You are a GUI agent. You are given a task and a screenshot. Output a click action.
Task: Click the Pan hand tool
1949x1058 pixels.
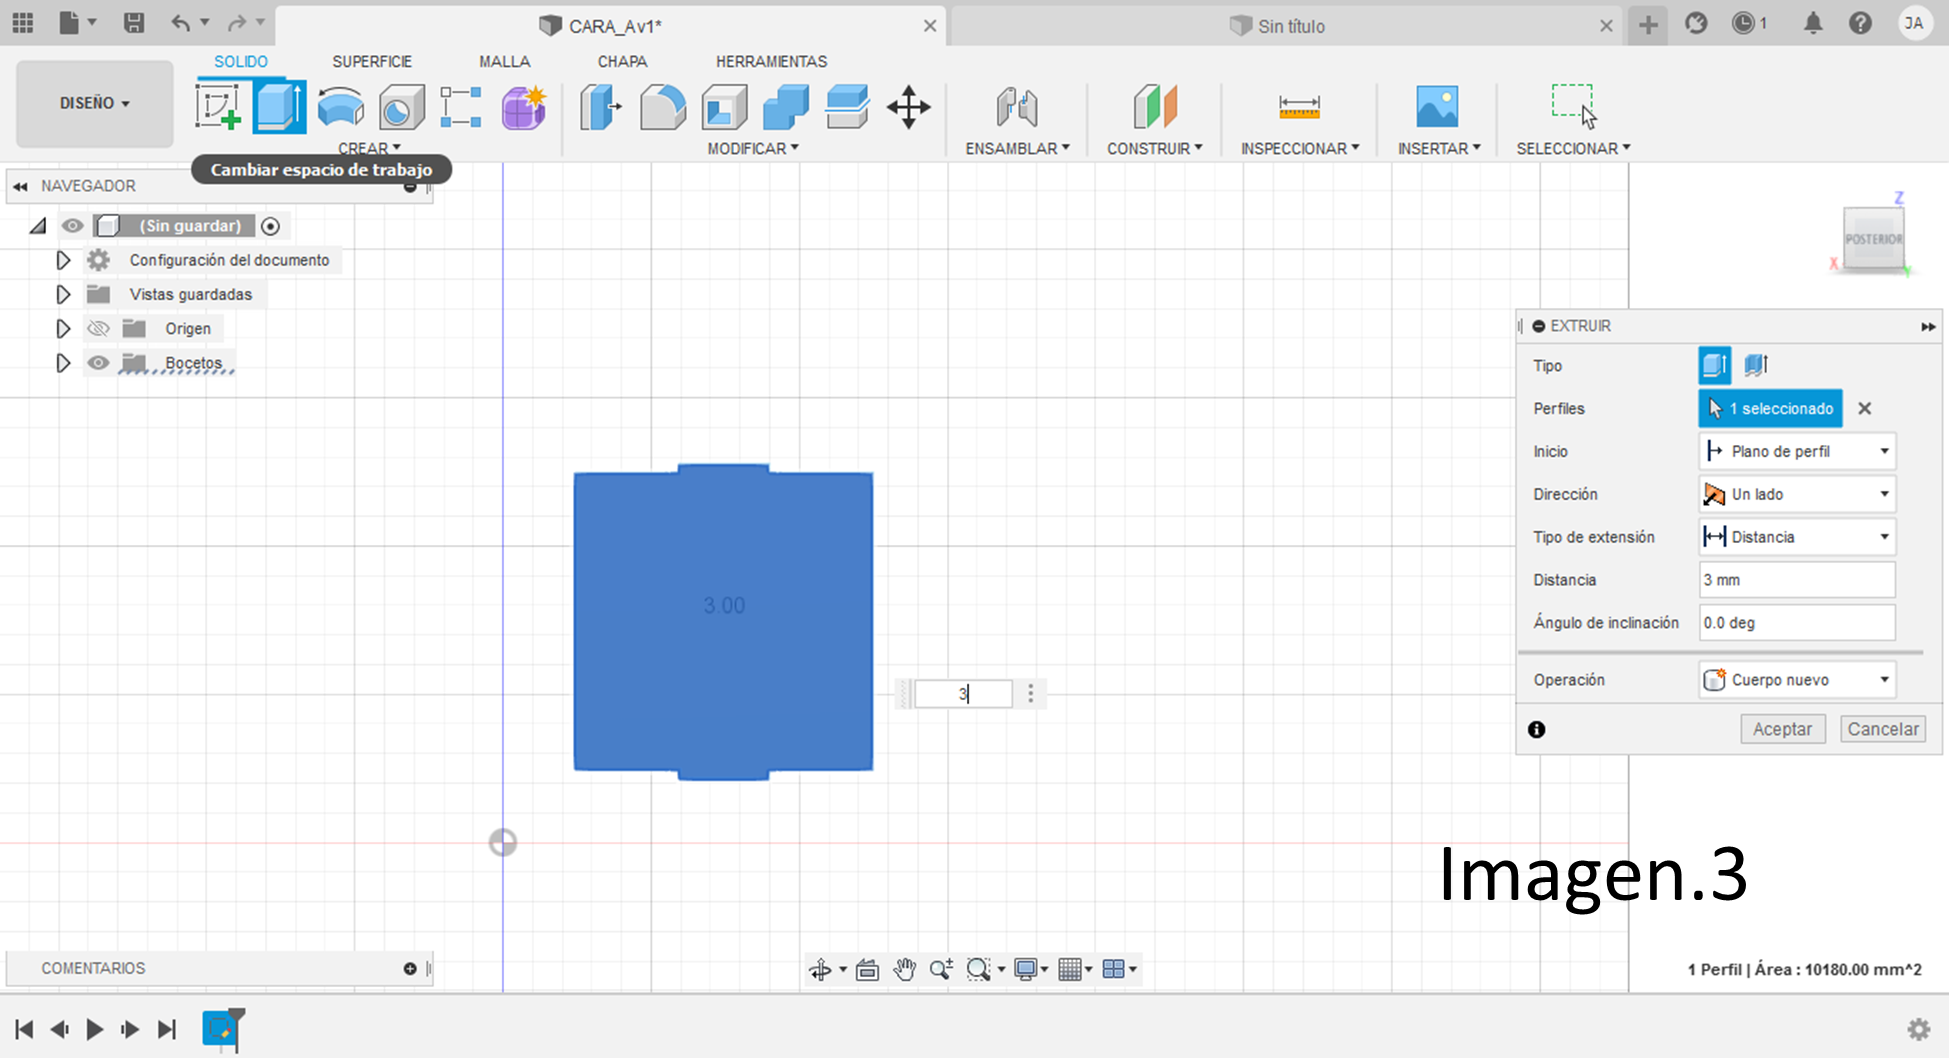[x=904, y=969]
